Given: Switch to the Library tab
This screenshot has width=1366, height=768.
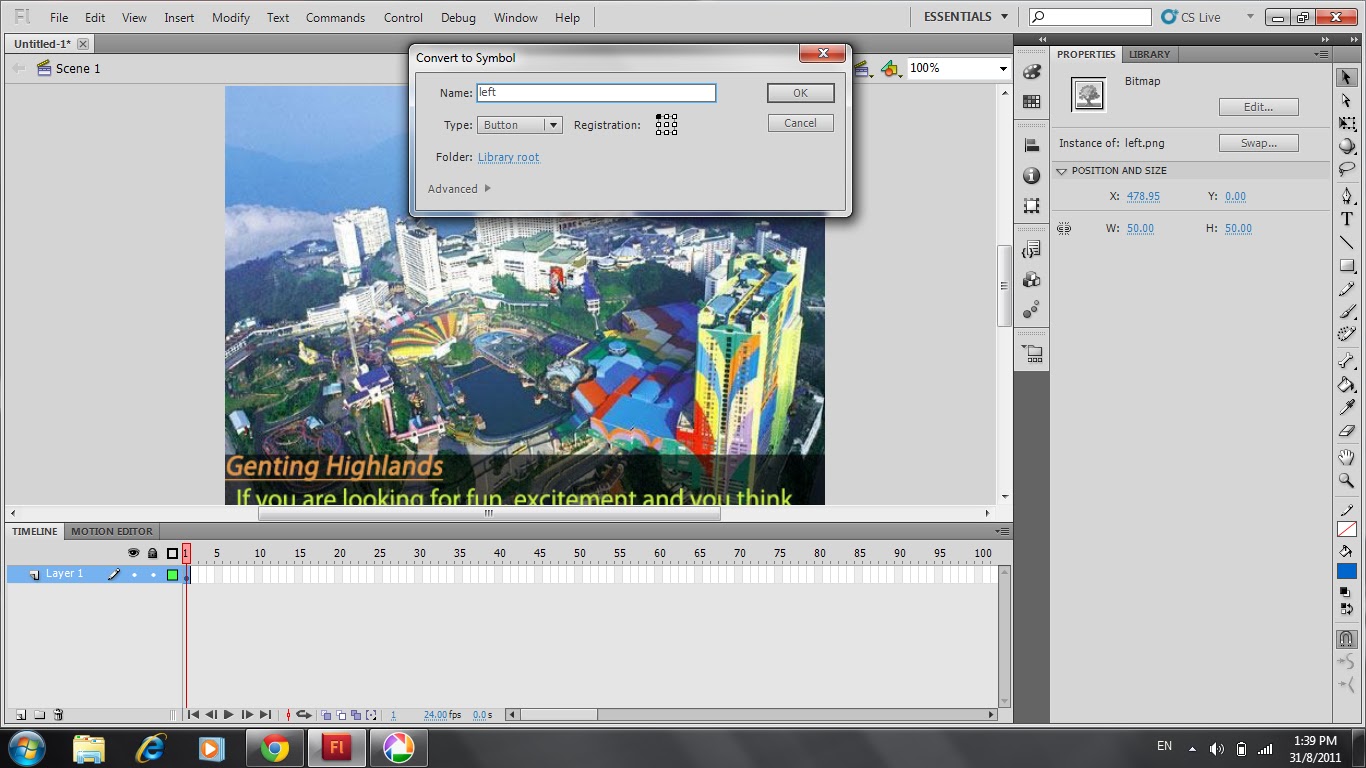Looking at the screenshot, I should click(x=1149, y=54).
